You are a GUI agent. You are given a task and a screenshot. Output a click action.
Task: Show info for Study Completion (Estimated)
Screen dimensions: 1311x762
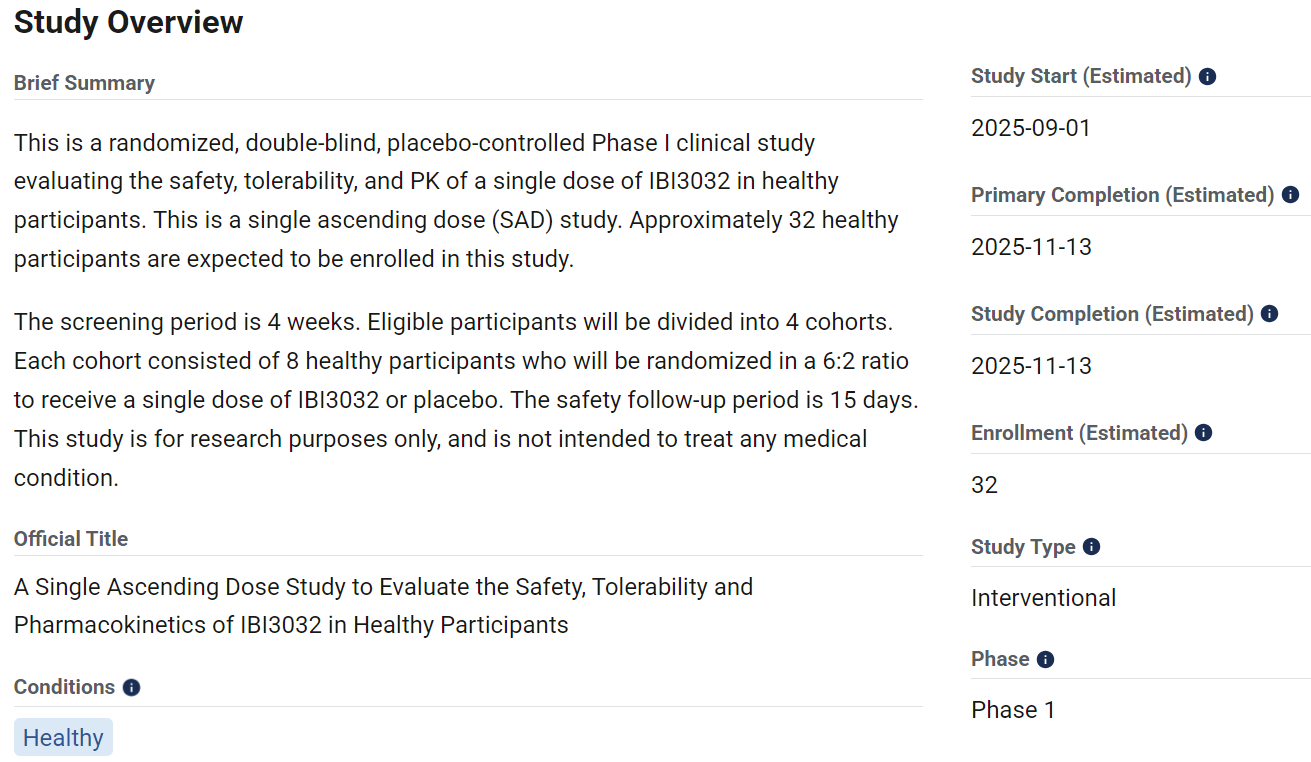coord(1269,314)
